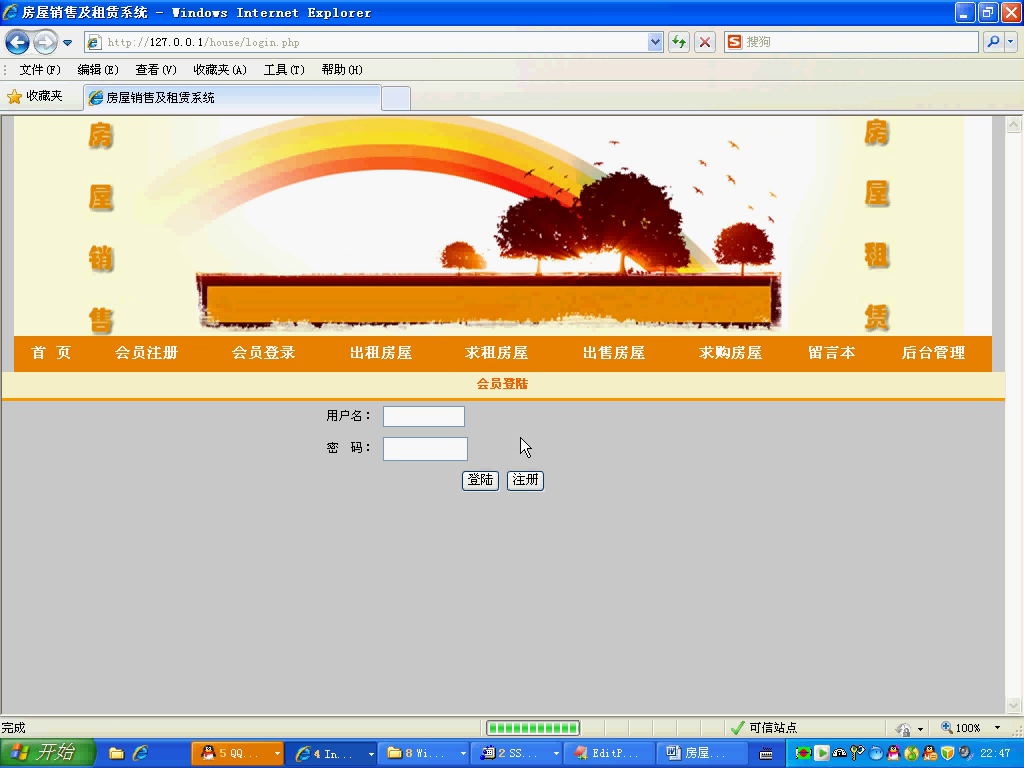Open the privacy icon dropdown arrow
This screenshot has width=1024, height=768.
click(x=920, y=729)
